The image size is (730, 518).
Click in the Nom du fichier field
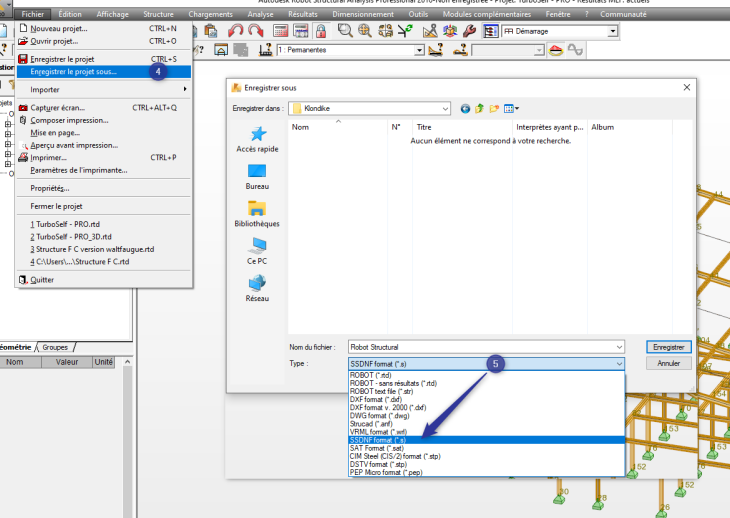click(485, 347)
